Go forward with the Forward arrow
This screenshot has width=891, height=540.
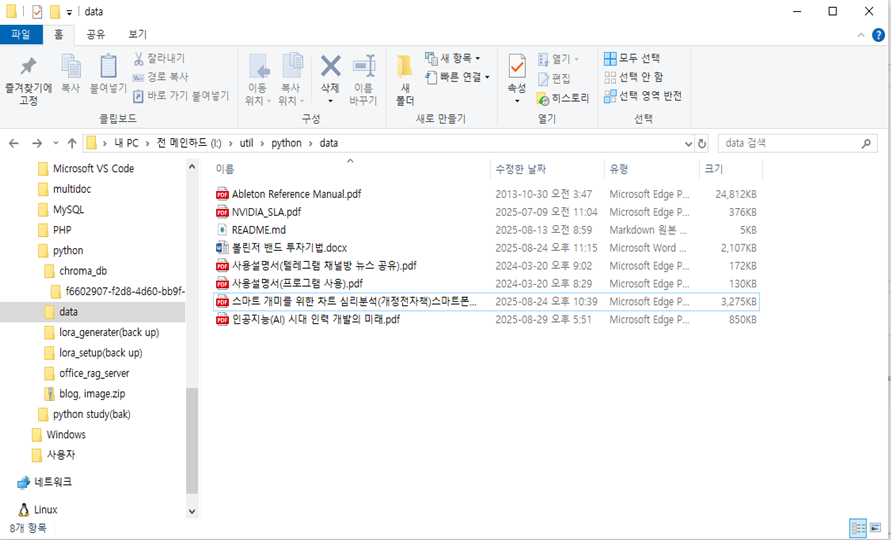coord(37,143)
